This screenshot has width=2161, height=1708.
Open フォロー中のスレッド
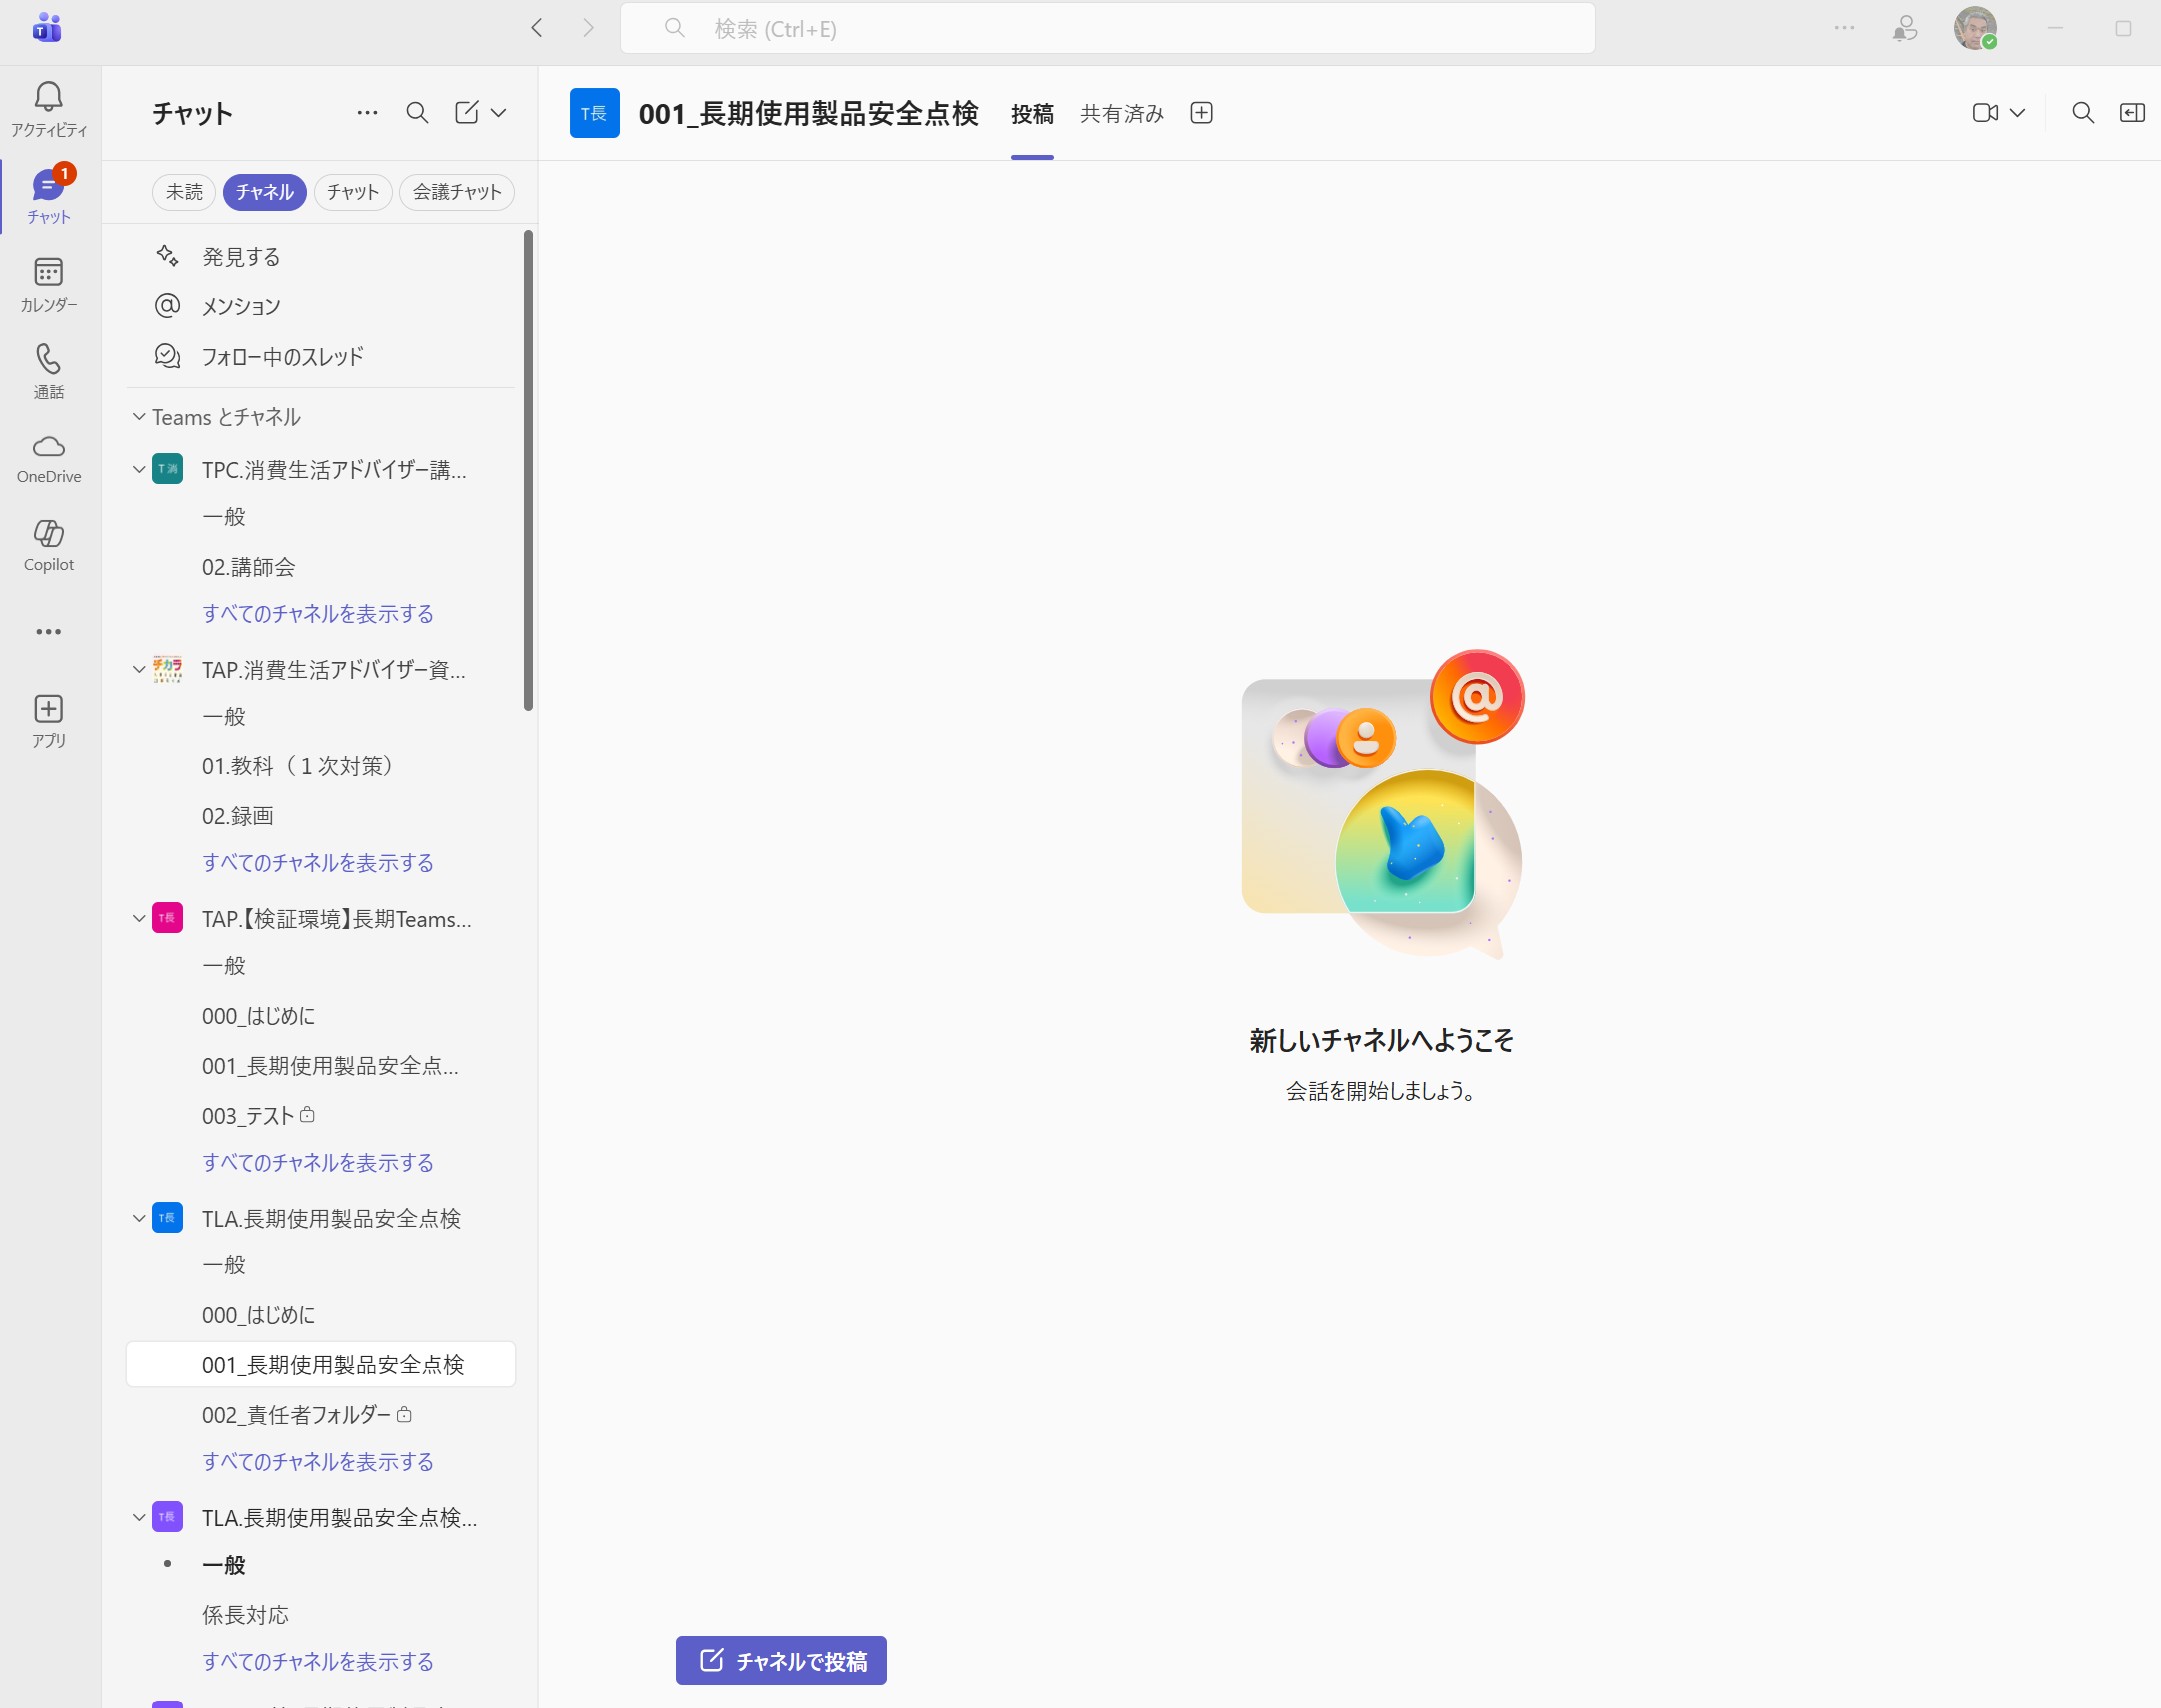320,356
